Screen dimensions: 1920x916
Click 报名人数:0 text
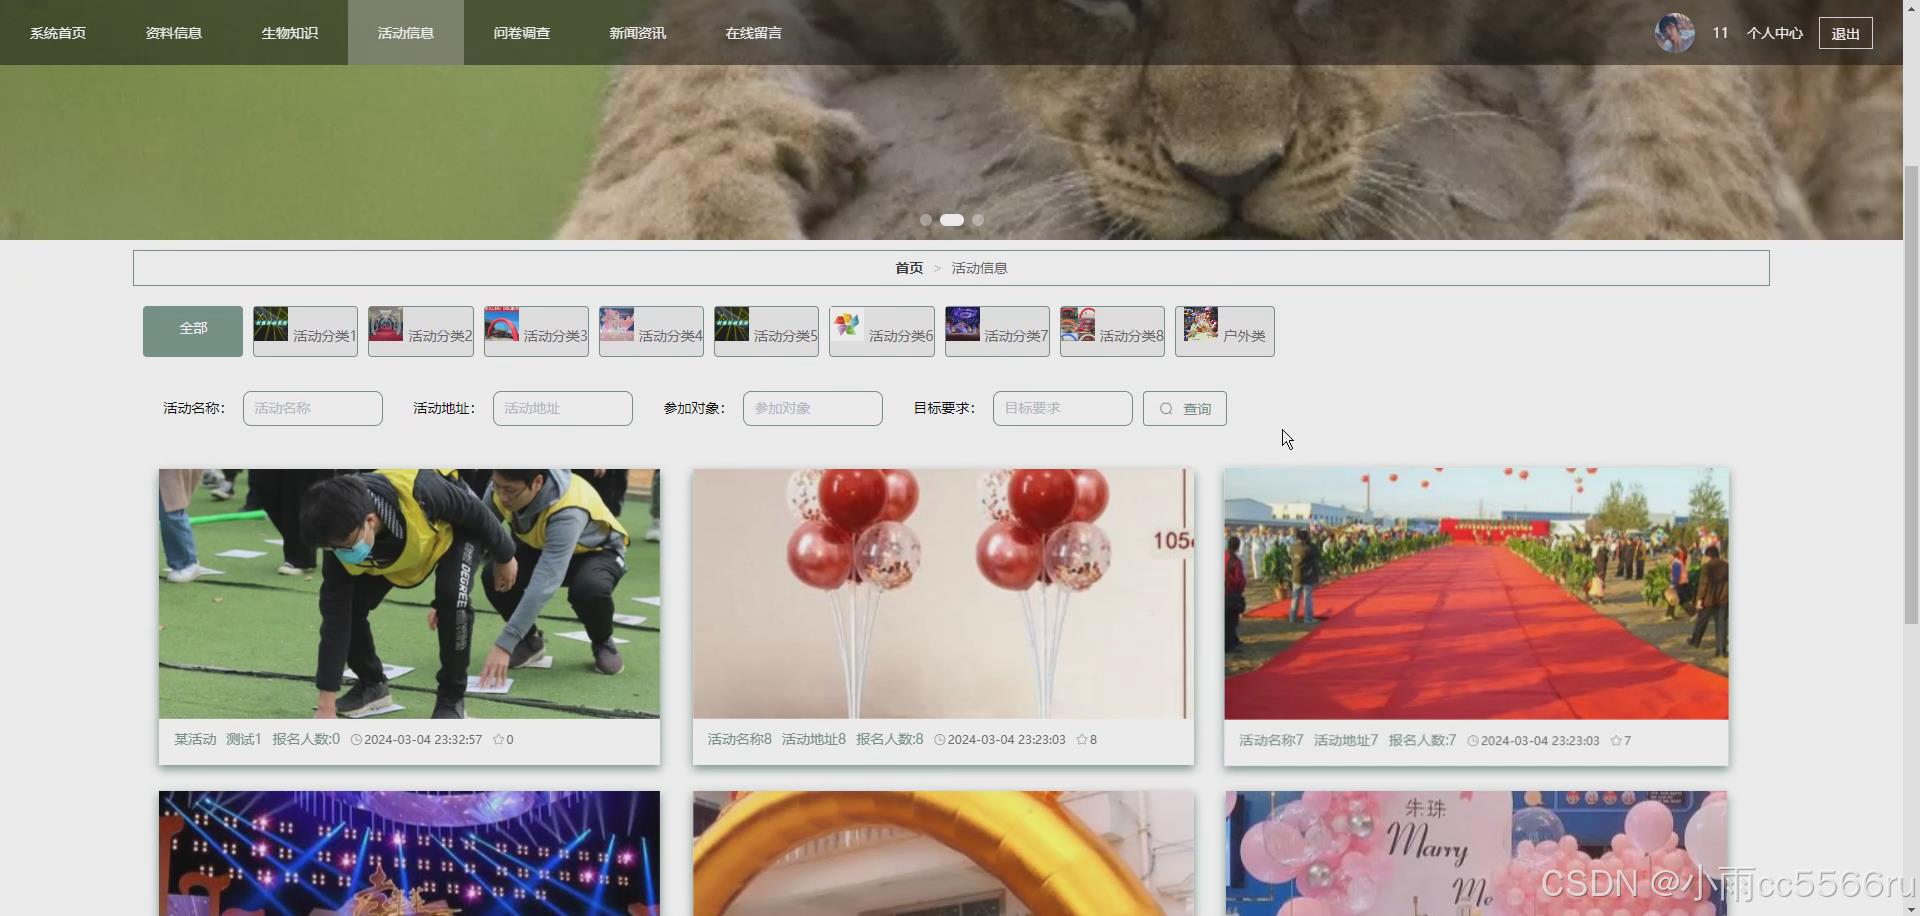tap(306, 740)
